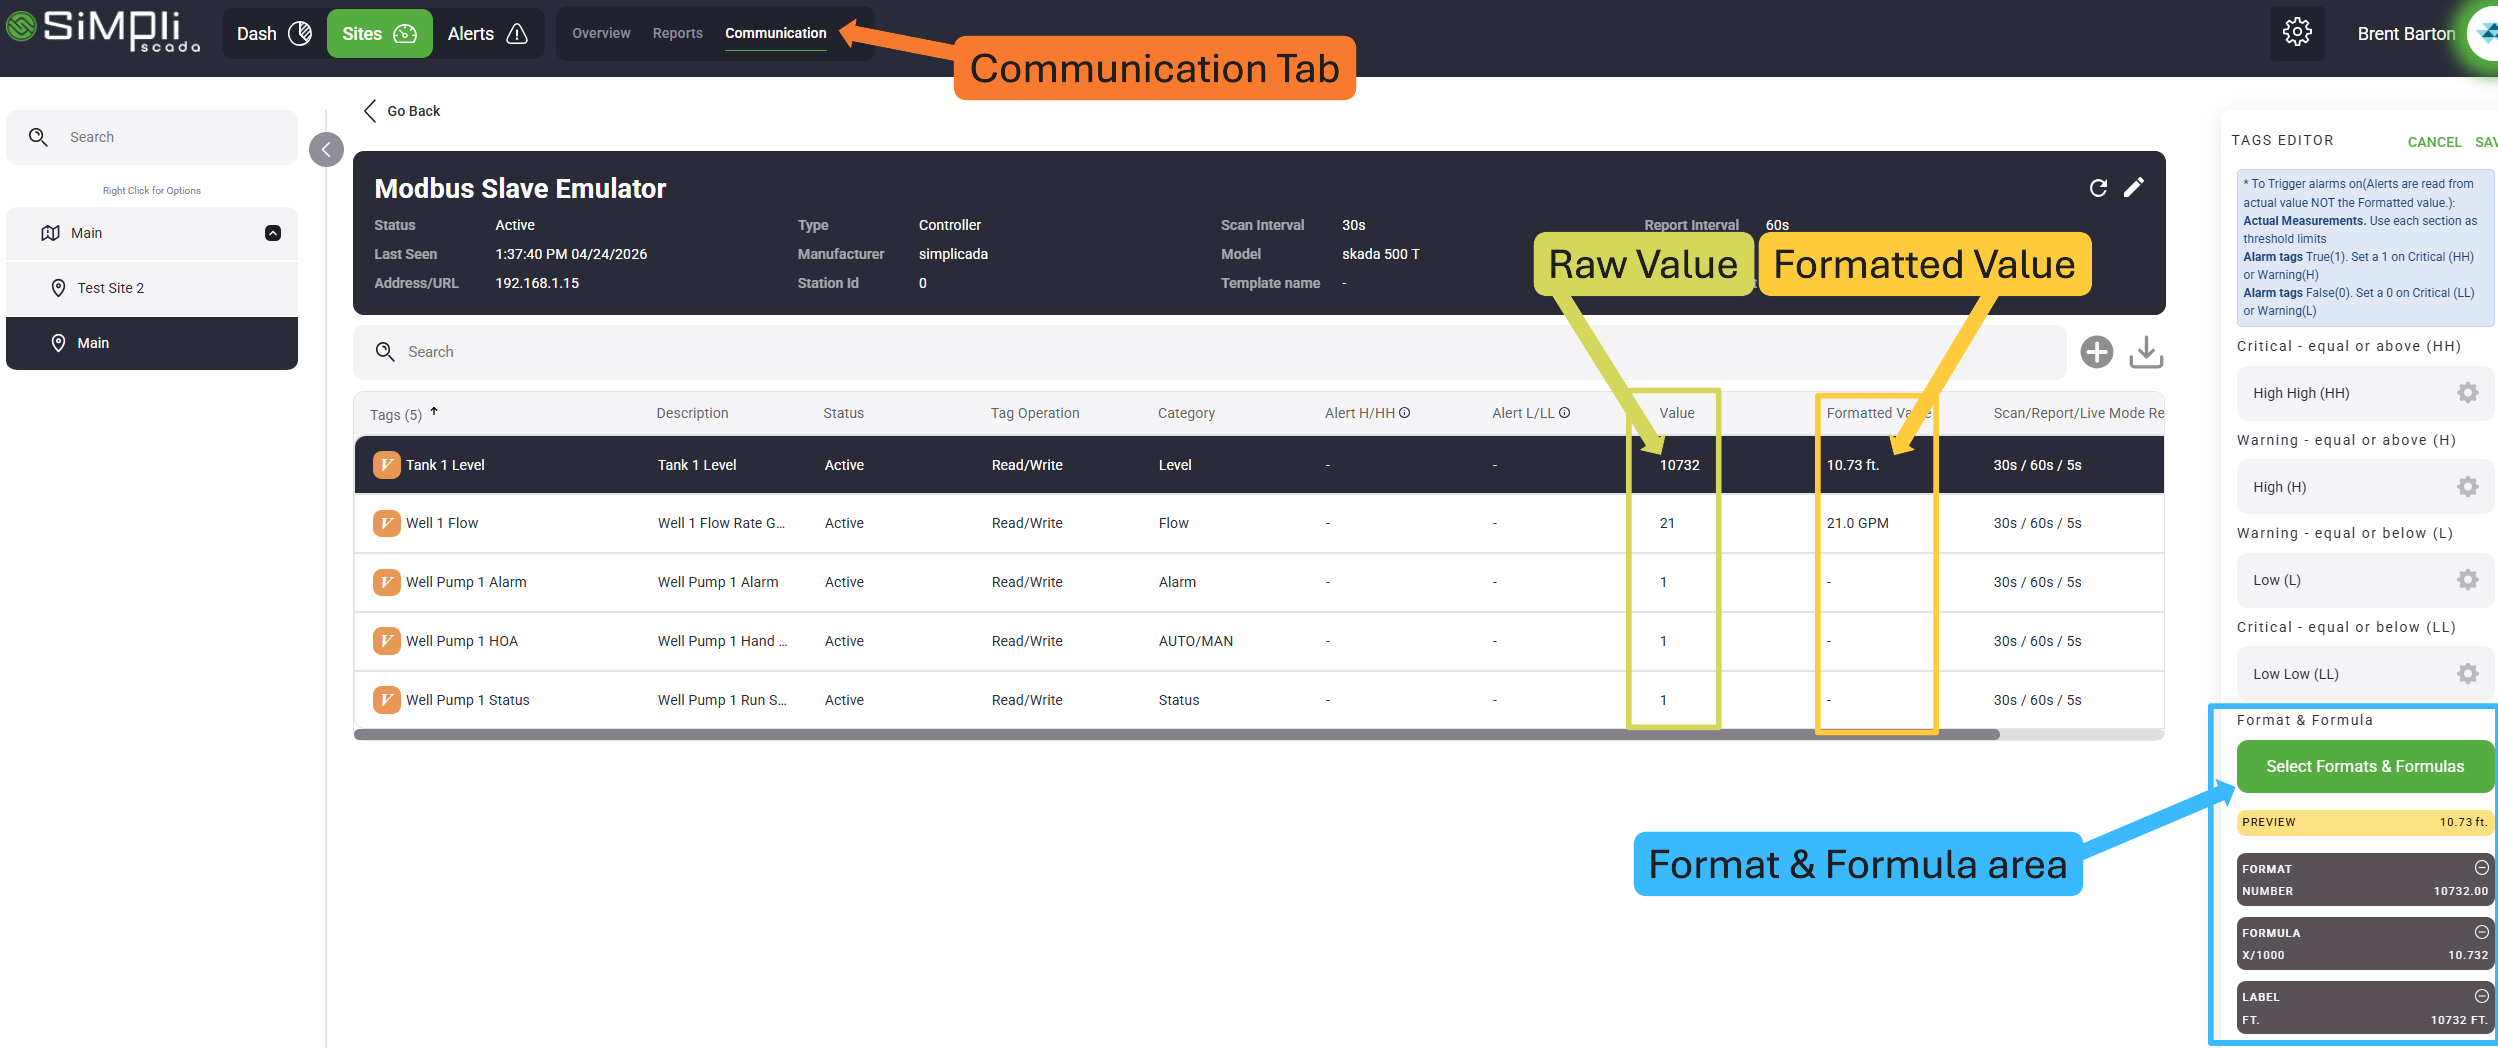Click the Low Low (LL) gear icon

(2467, 674)
